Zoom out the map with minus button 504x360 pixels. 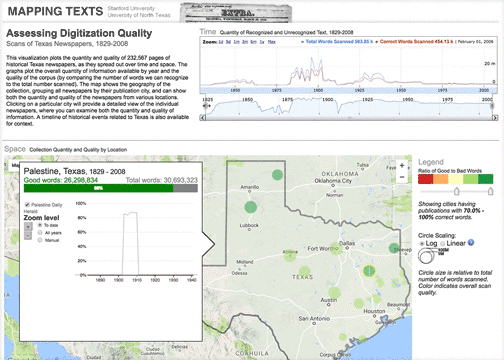pos(402,177)
